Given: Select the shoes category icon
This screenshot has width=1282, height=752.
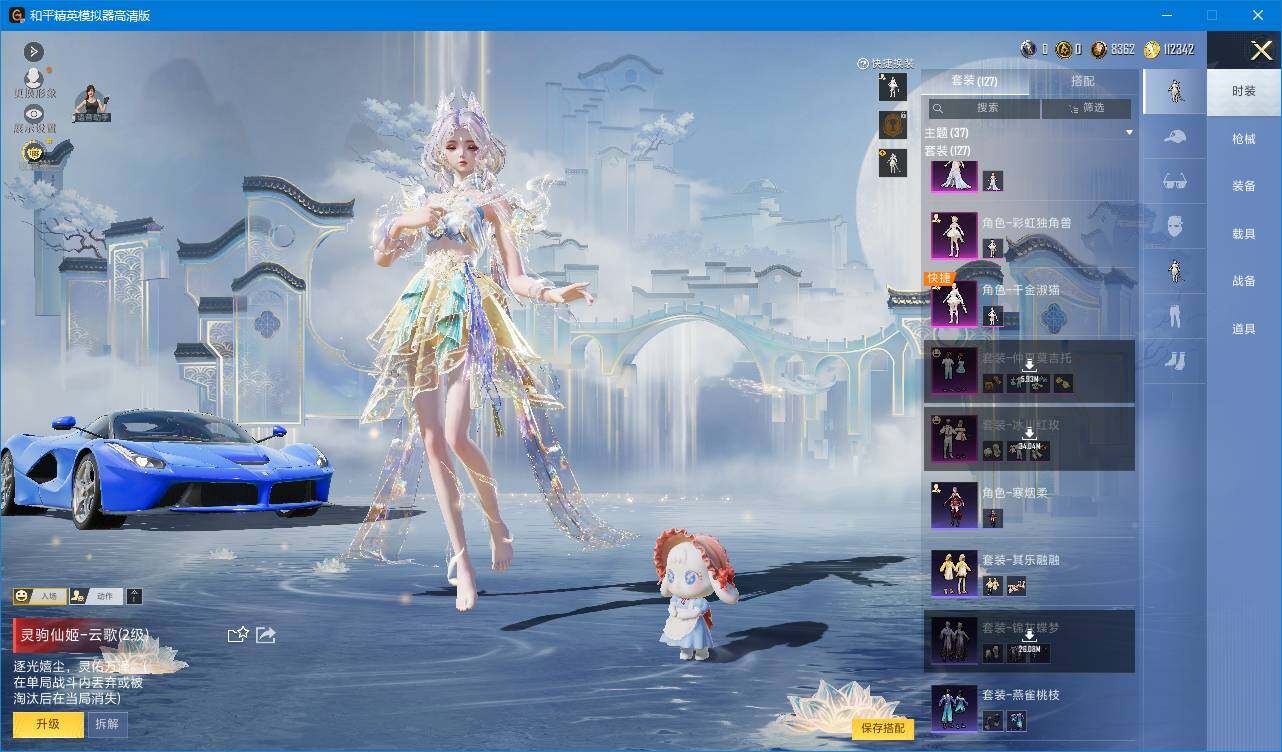Looking at the screenshot, I should tap(1175, 360).
